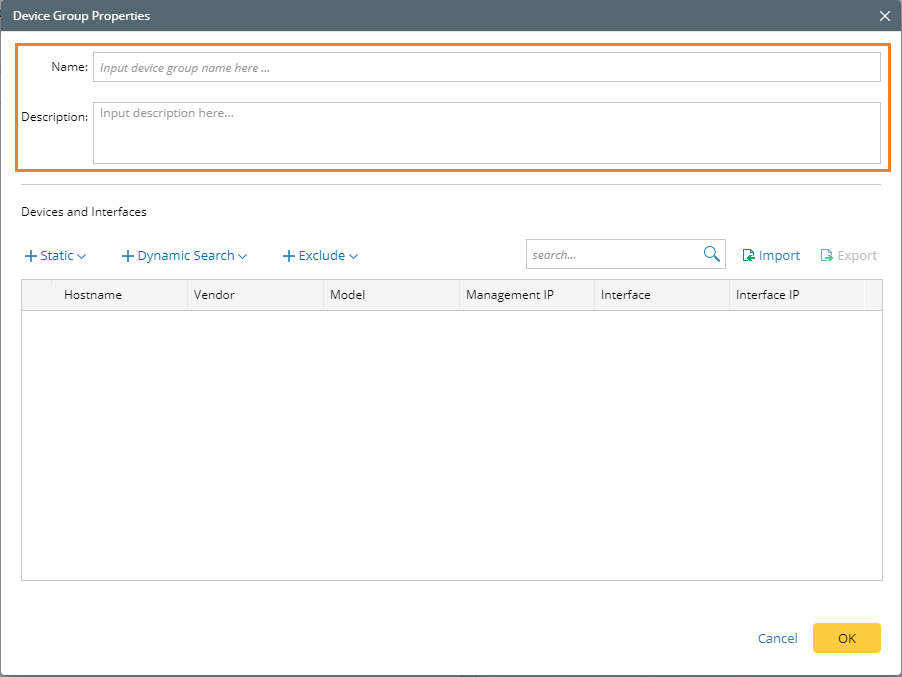Click into the Description text area

(486, 133)
